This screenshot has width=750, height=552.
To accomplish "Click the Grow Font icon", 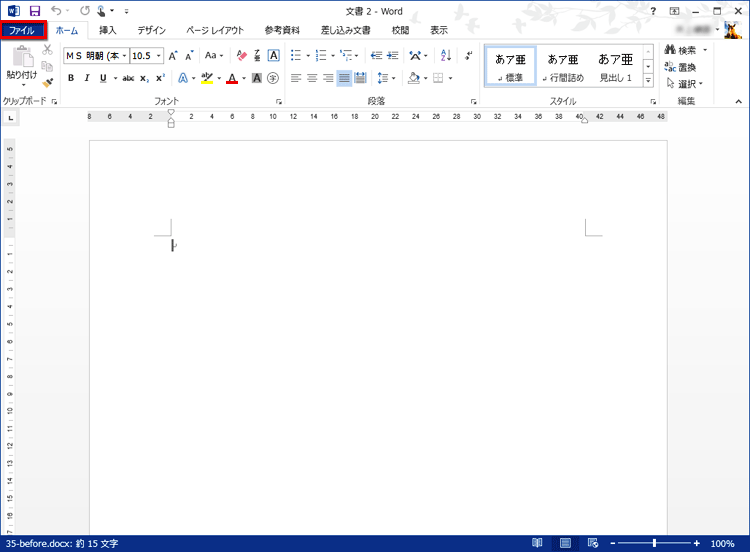I will pos(173,55).
